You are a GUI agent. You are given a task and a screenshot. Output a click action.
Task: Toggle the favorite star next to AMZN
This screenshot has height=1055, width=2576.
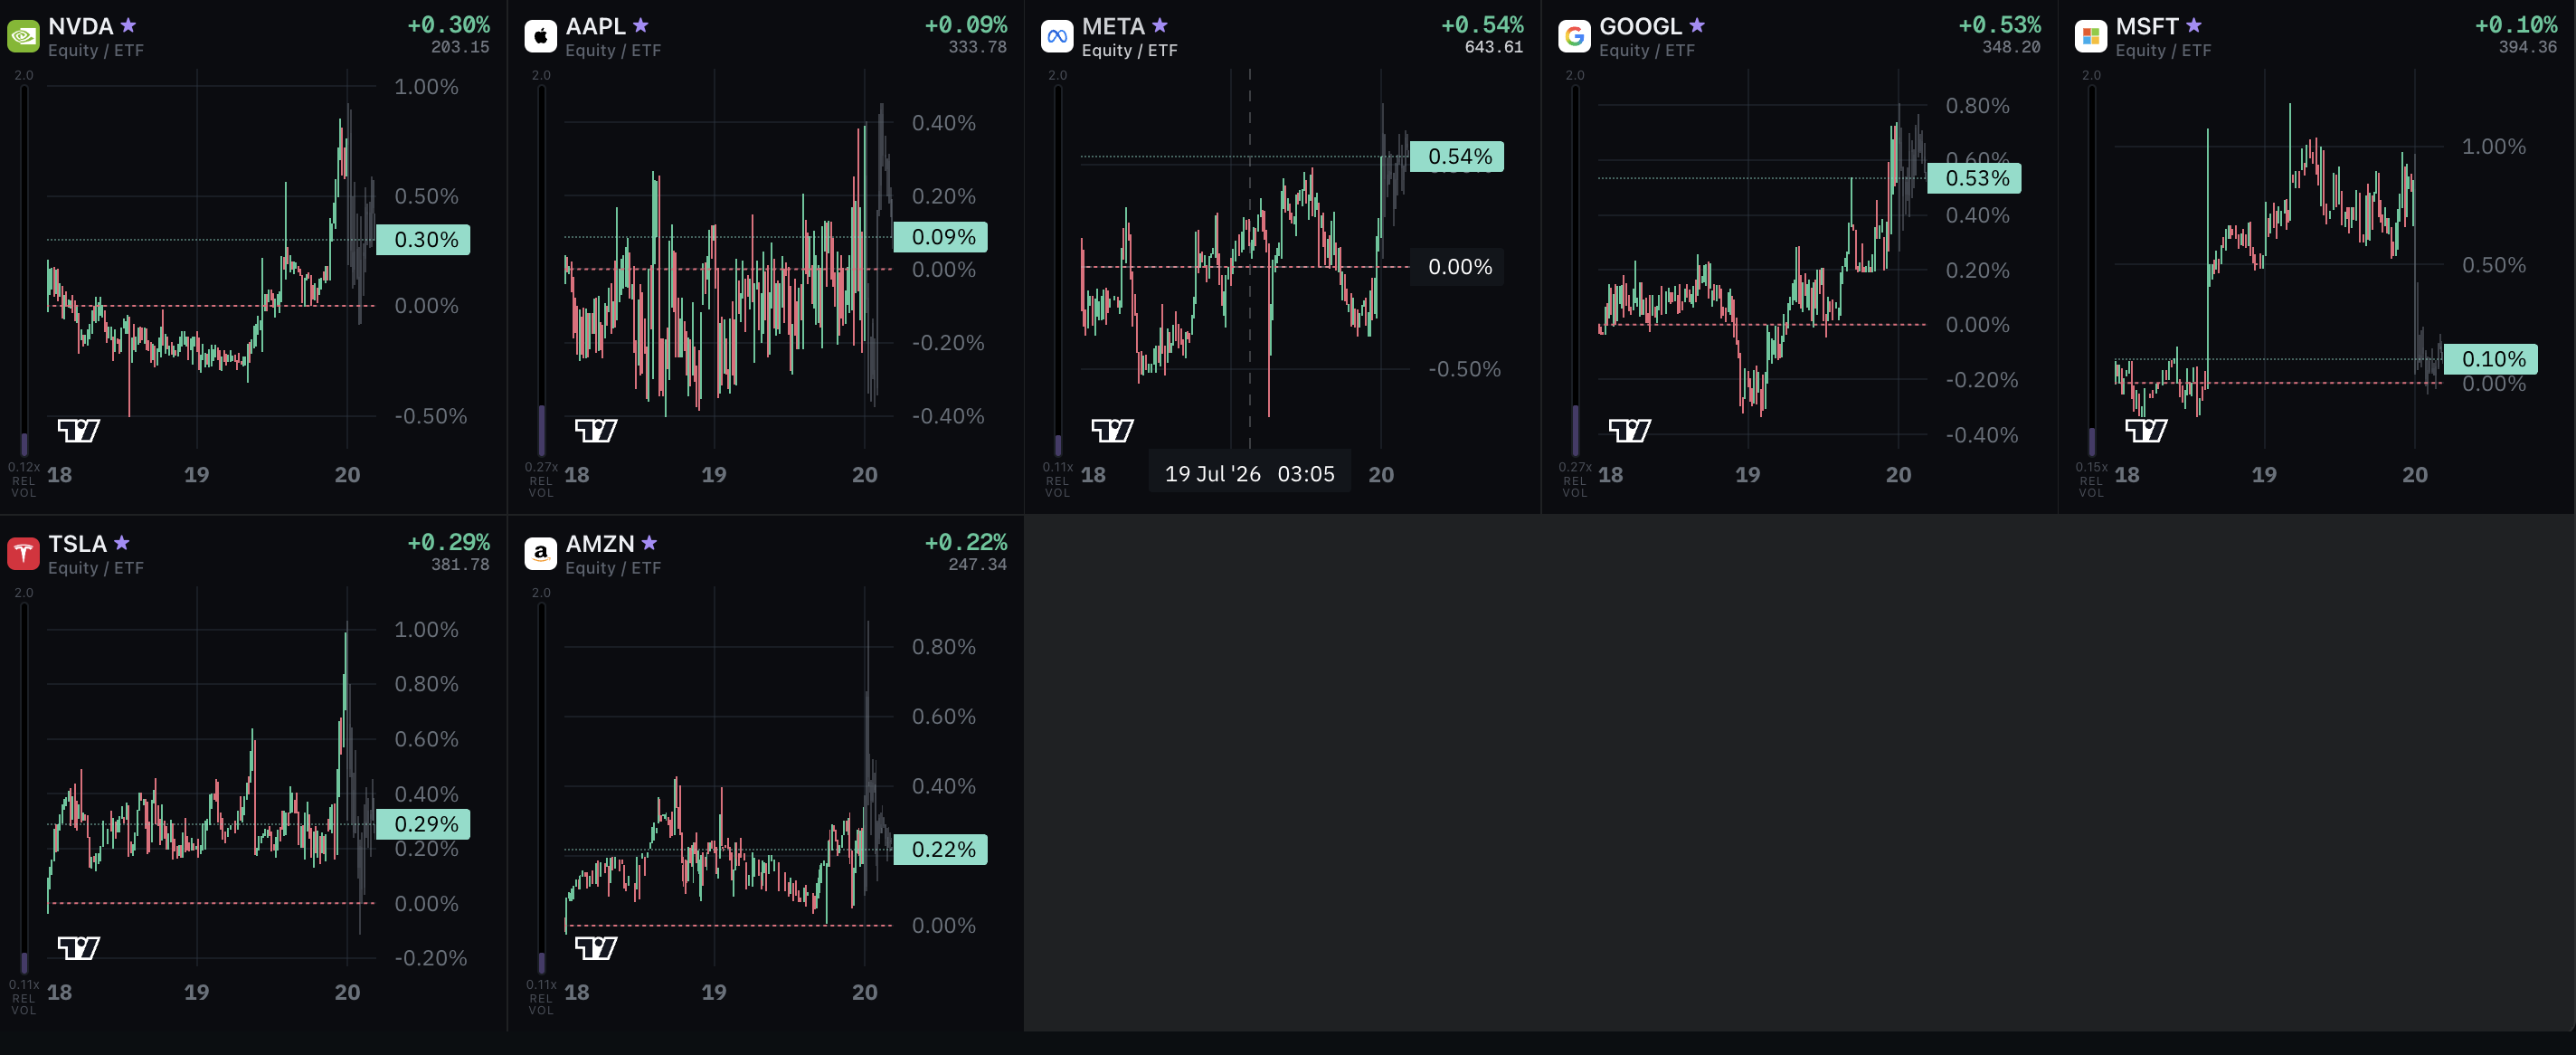click(x=649, y=542)
